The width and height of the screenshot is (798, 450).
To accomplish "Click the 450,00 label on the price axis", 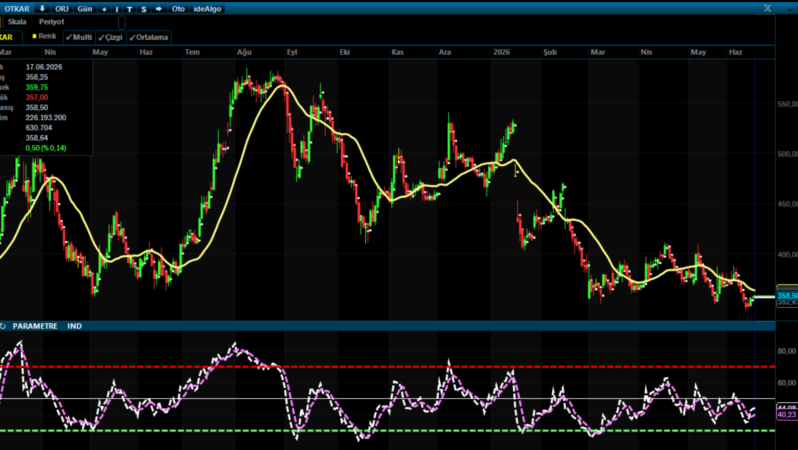I will (787, 204).
